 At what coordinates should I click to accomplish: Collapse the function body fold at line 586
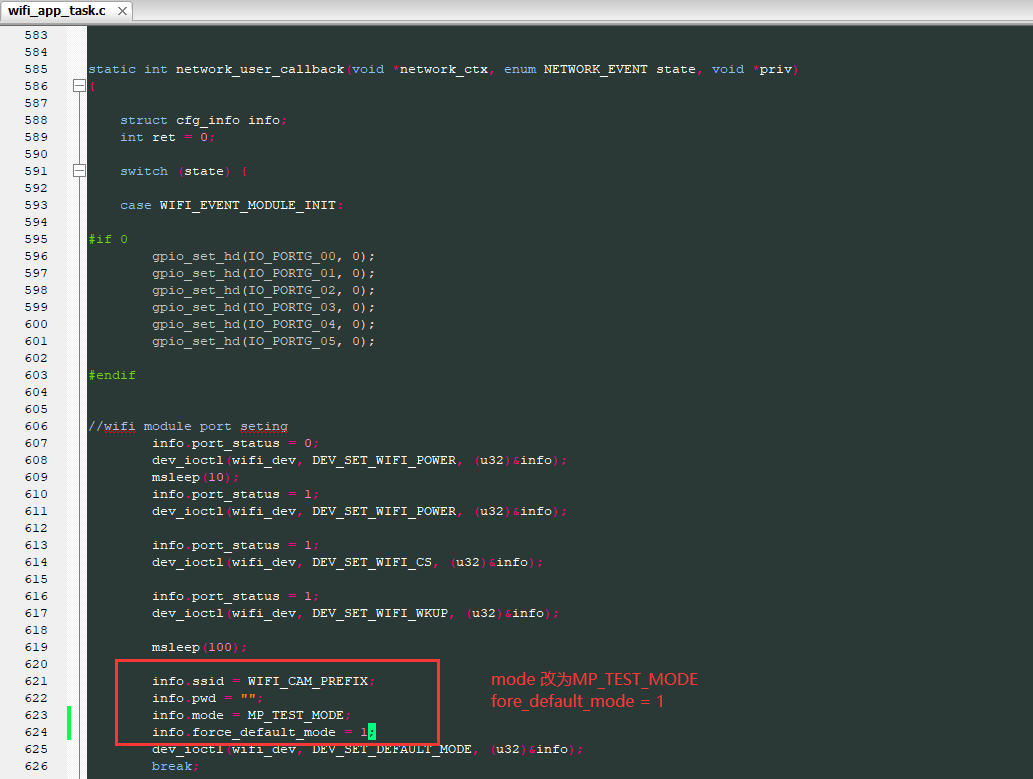79,86
